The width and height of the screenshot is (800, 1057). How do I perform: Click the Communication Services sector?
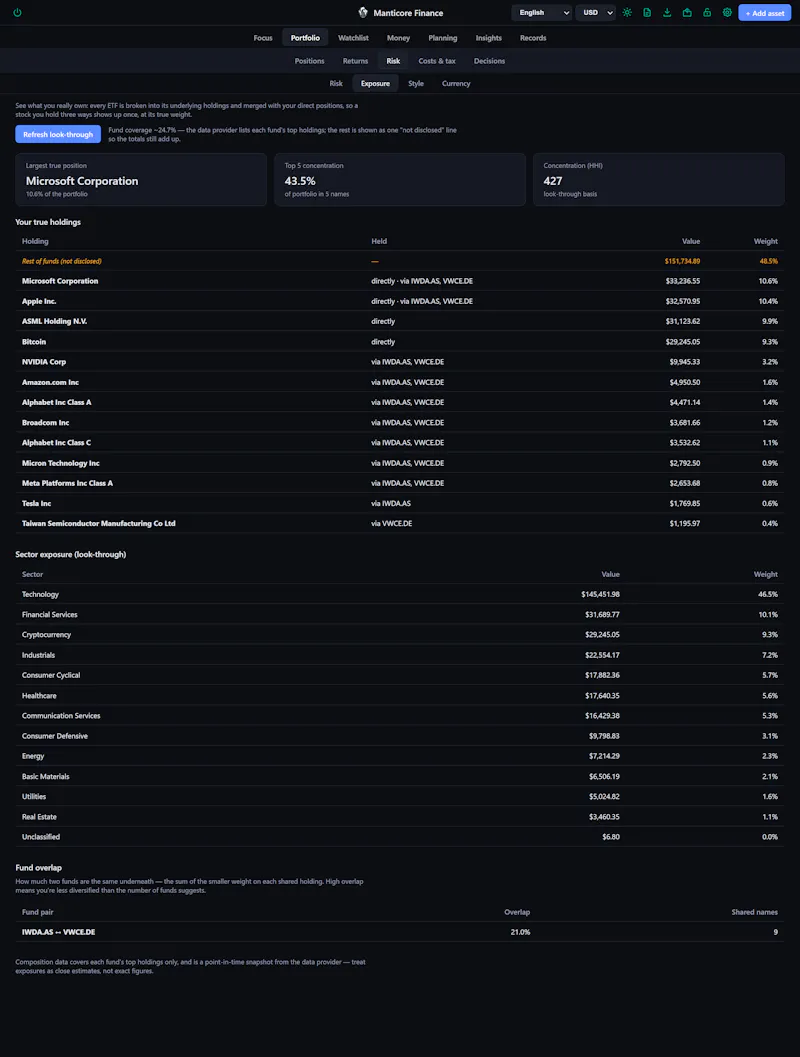click(61, 716)
